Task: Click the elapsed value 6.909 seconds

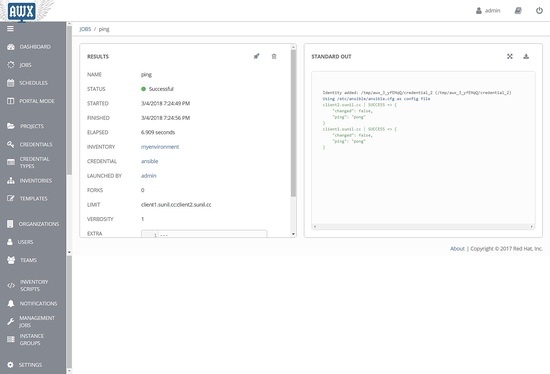Action: 158,132
